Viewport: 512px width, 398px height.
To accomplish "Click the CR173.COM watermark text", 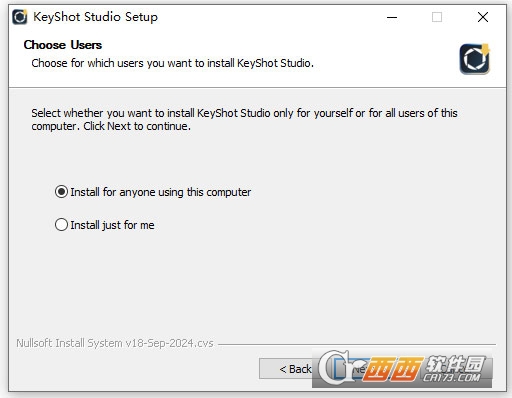I will point(451,377).
